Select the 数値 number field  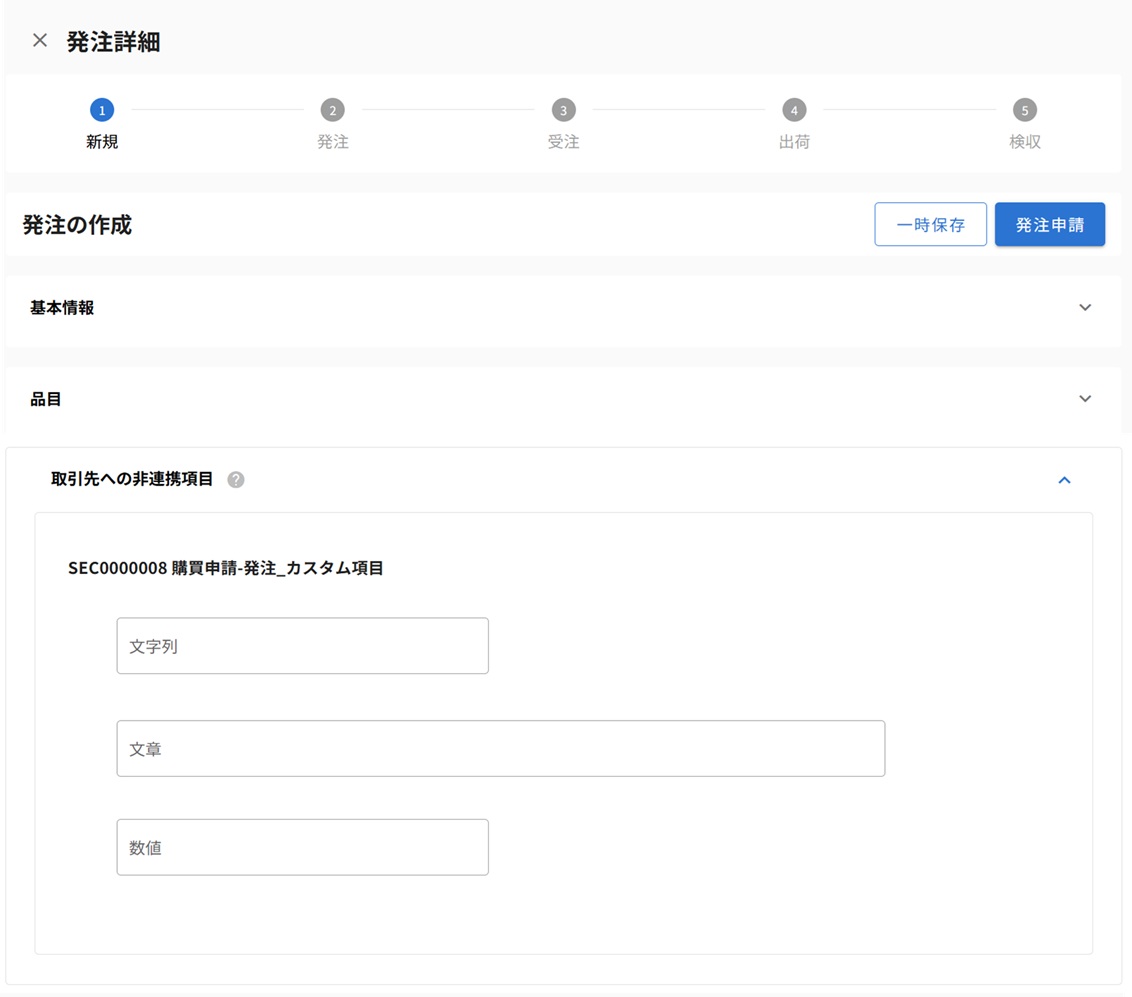point(302,848)
